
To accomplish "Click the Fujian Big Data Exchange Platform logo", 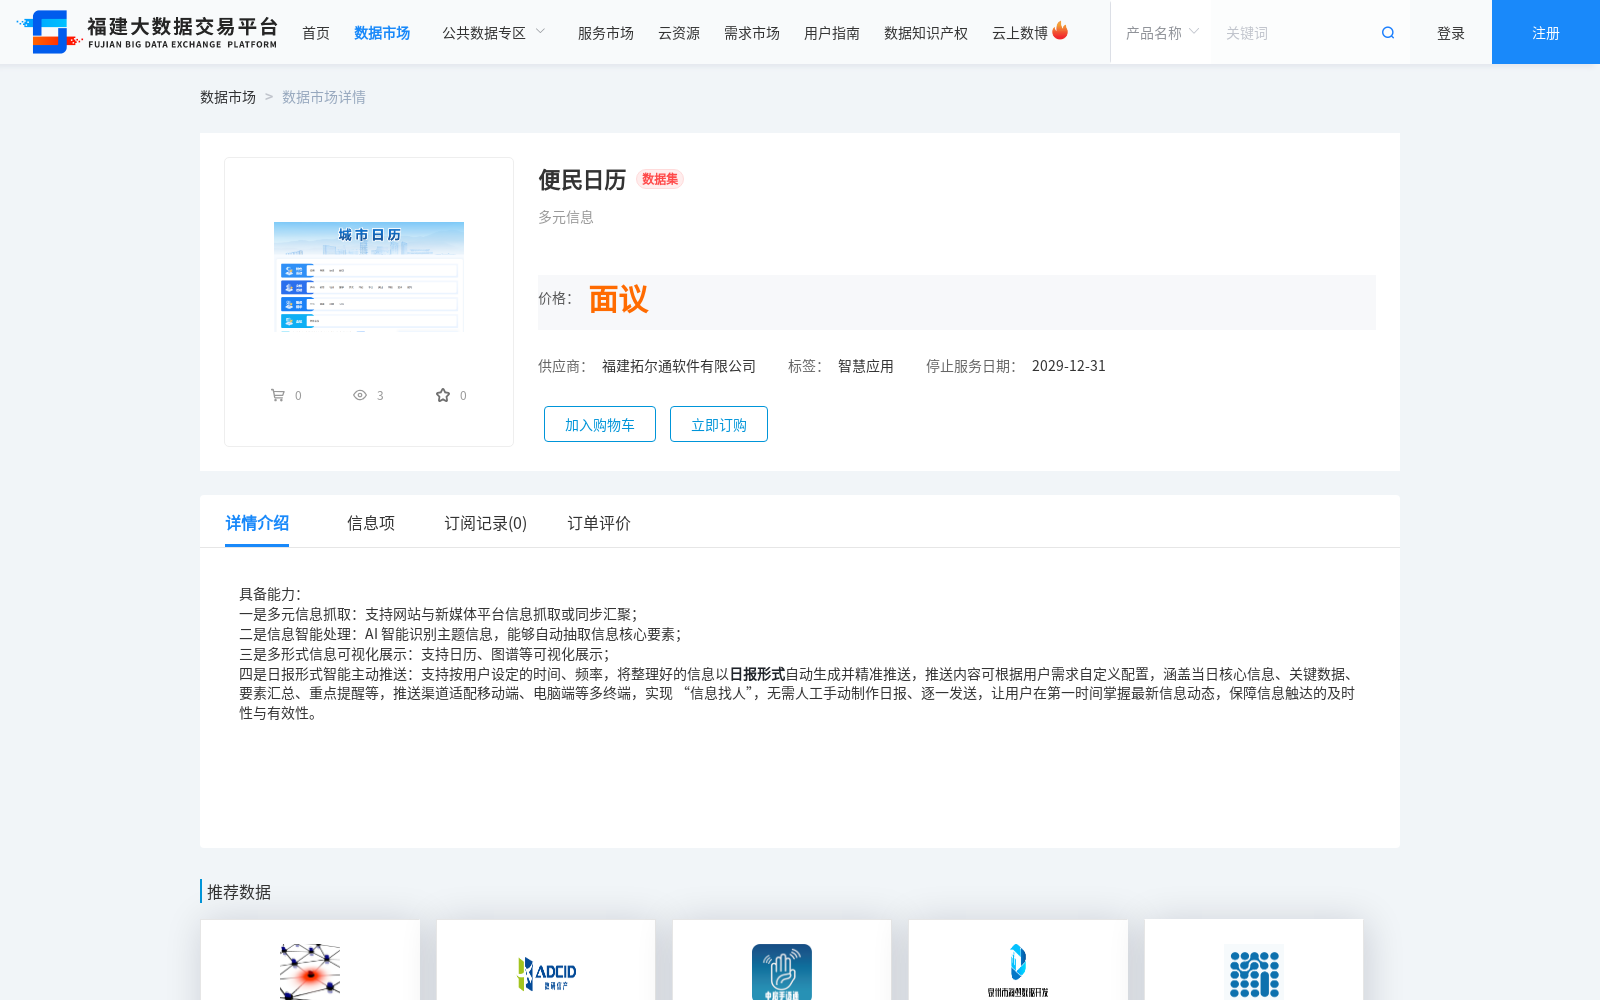I will 147,32.
